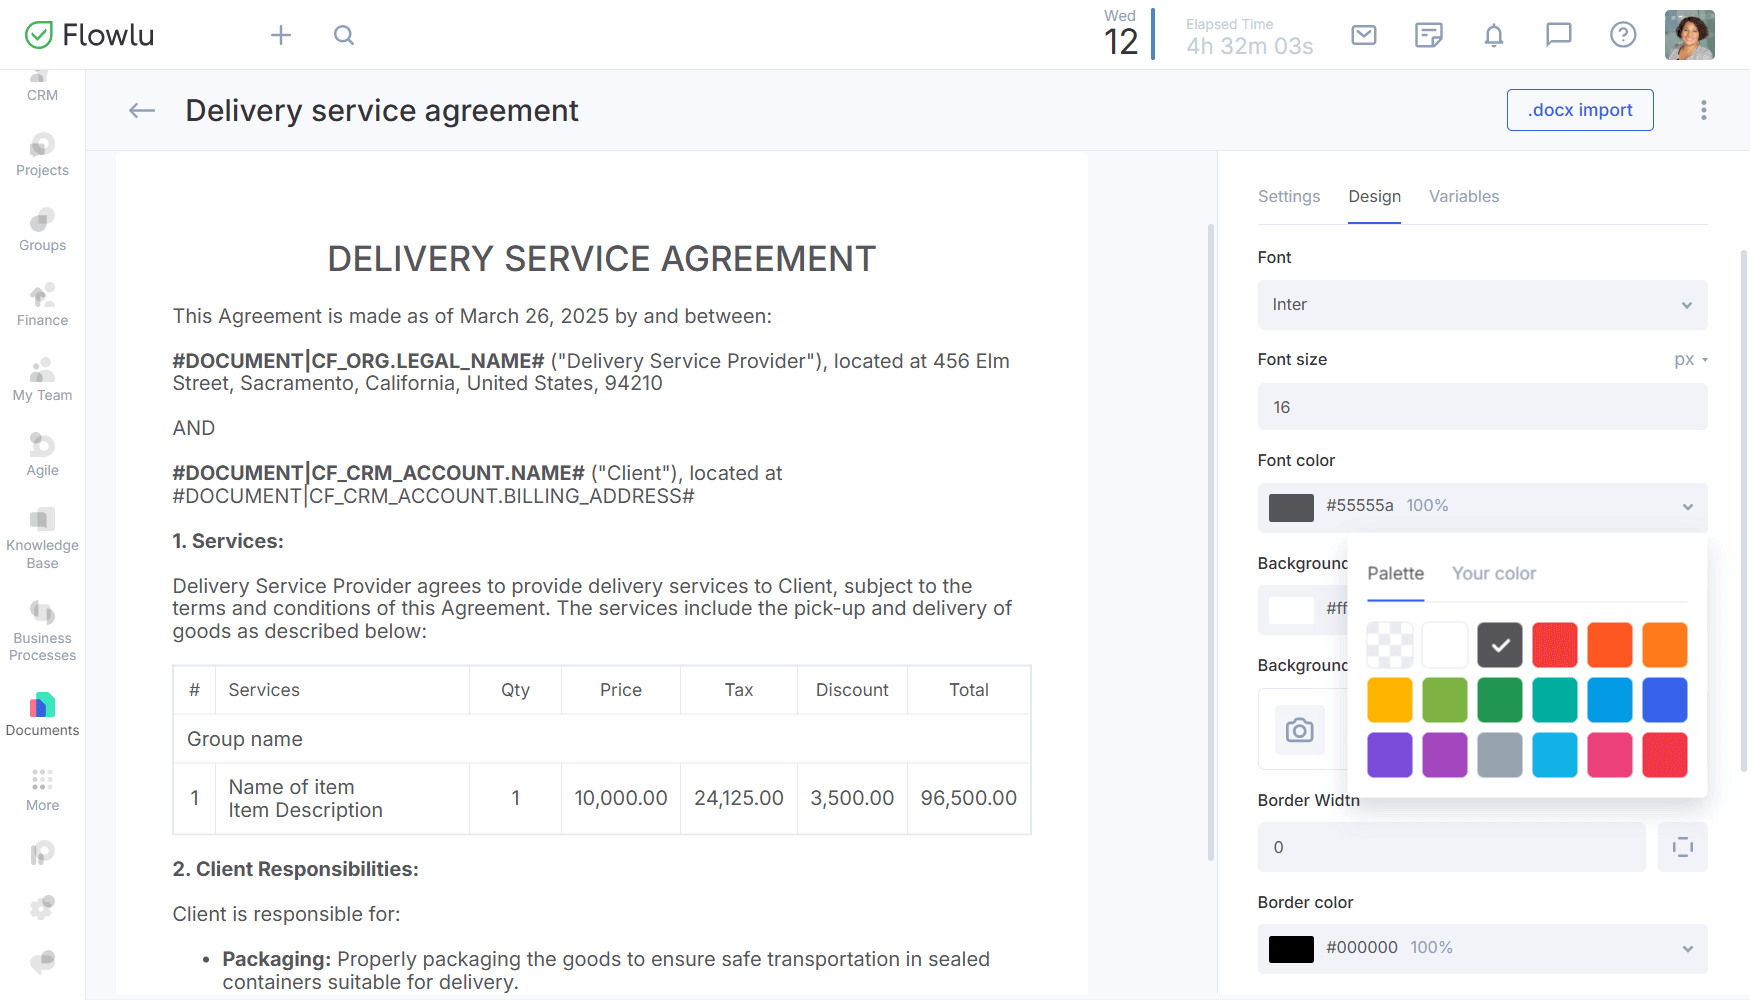This screenshot has width=1750, height=1000.
Task: Open Business Processes in sidebar
Action: (42, 631)
